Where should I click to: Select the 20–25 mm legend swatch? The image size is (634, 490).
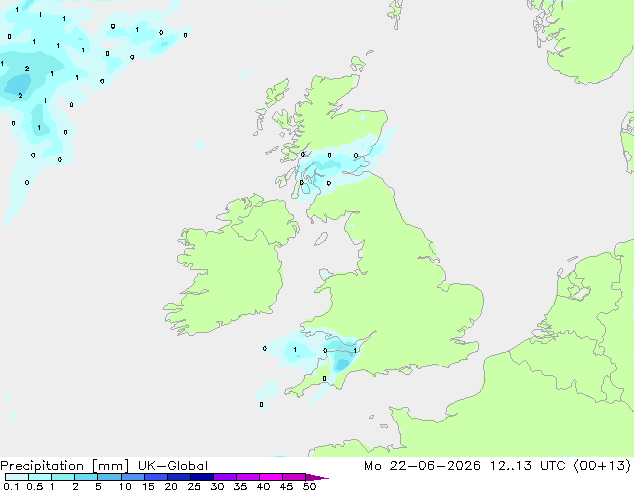[x=178, y=477]
